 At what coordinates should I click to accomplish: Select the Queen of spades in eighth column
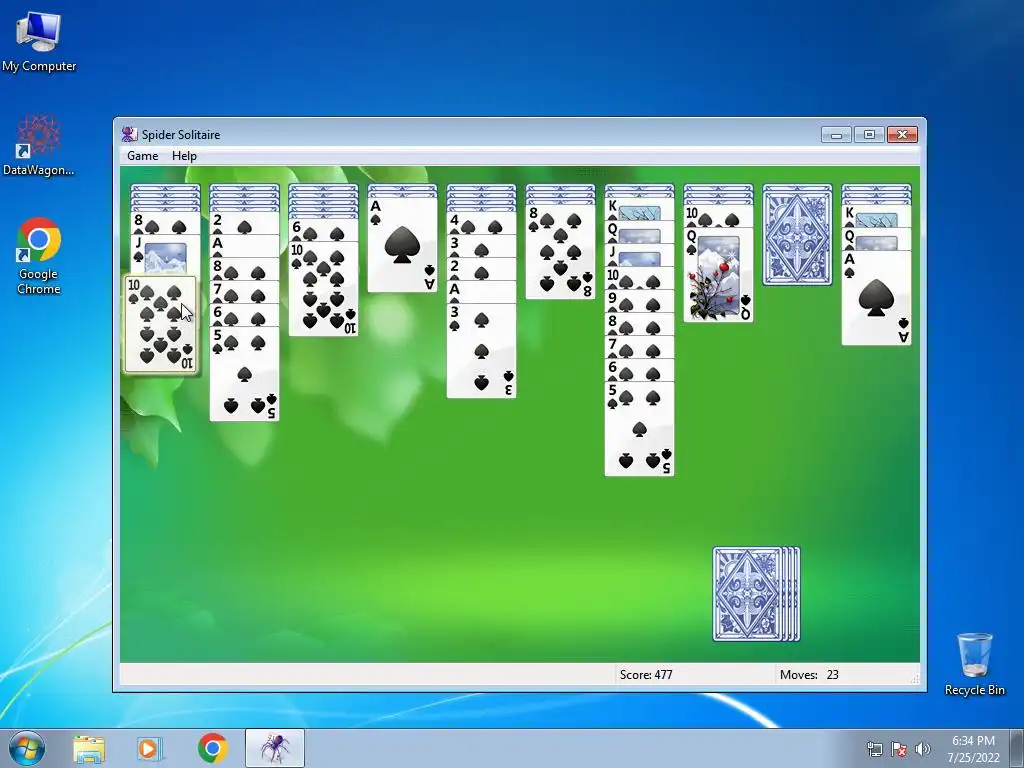pos(718,274)
